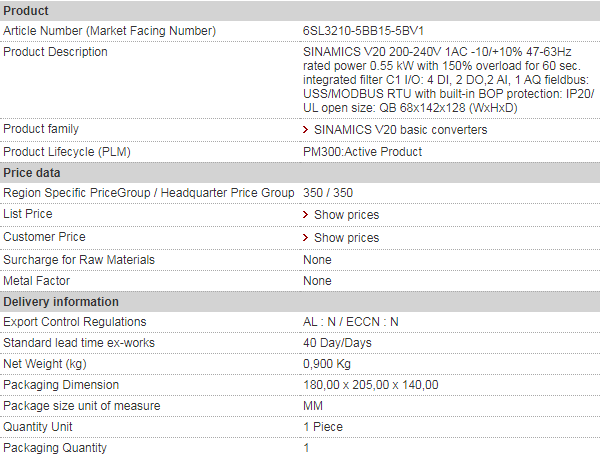Click the Price data section header
Viewport: 601px width, 456px height.
tap(300, 172)
